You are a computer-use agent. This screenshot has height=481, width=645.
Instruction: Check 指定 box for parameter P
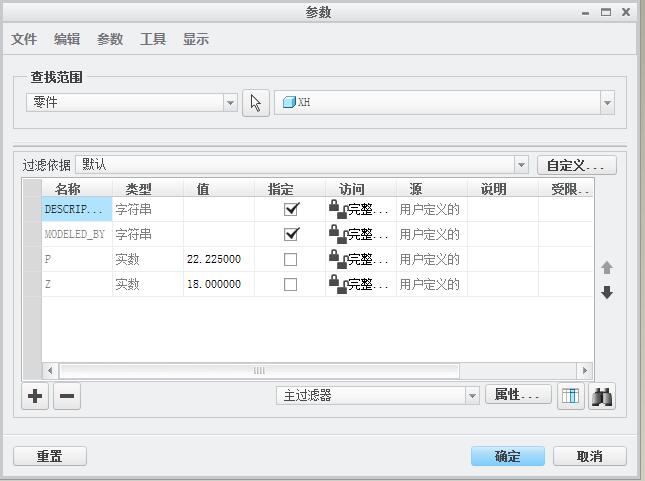click(x=290, y=260)
